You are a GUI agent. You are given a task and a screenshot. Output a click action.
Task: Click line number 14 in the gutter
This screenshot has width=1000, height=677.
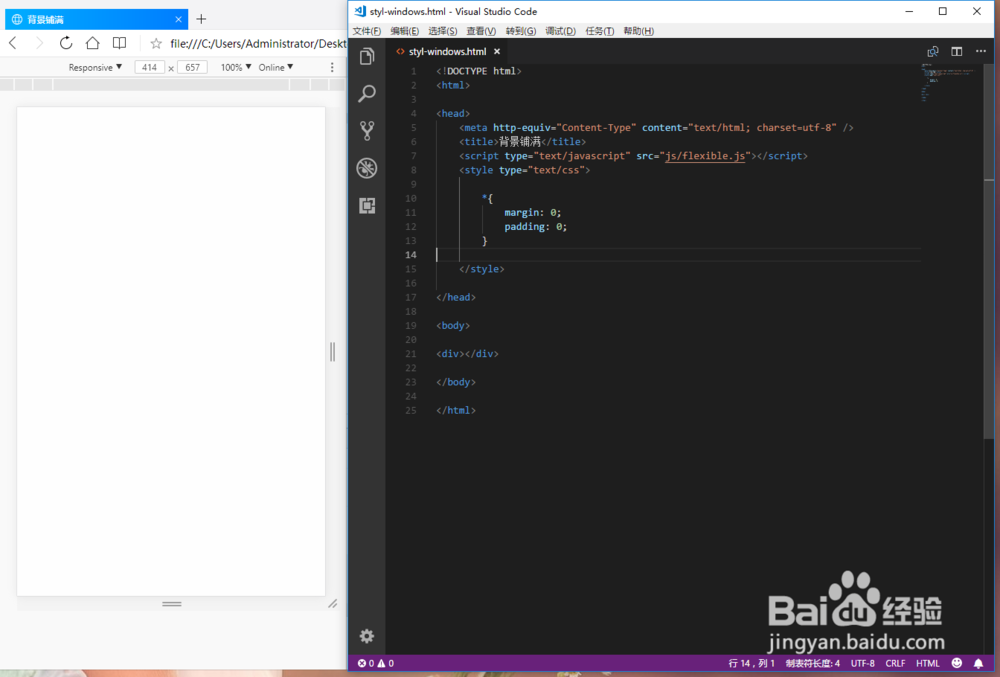coord(411,255)
